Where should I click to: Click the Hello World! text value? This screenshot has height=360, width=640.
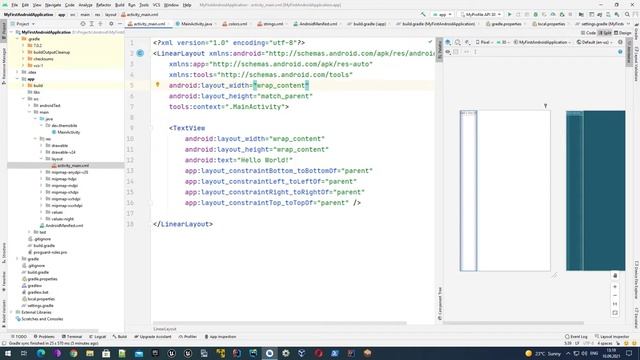[265, 160]
